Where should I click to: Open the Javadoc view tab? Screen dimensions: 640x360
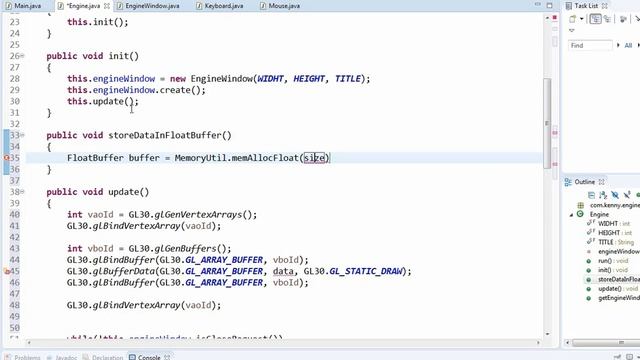click(62, 357)
